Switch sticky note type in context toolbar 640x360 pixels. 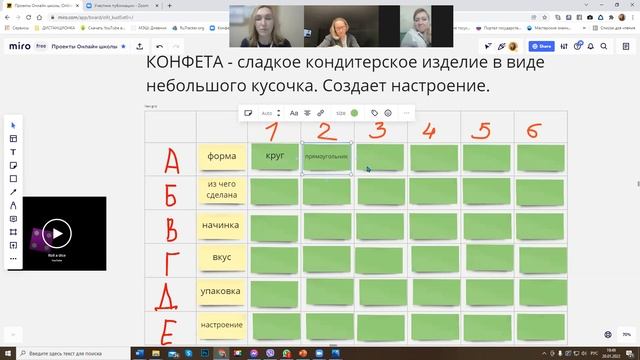coord(248,113)
